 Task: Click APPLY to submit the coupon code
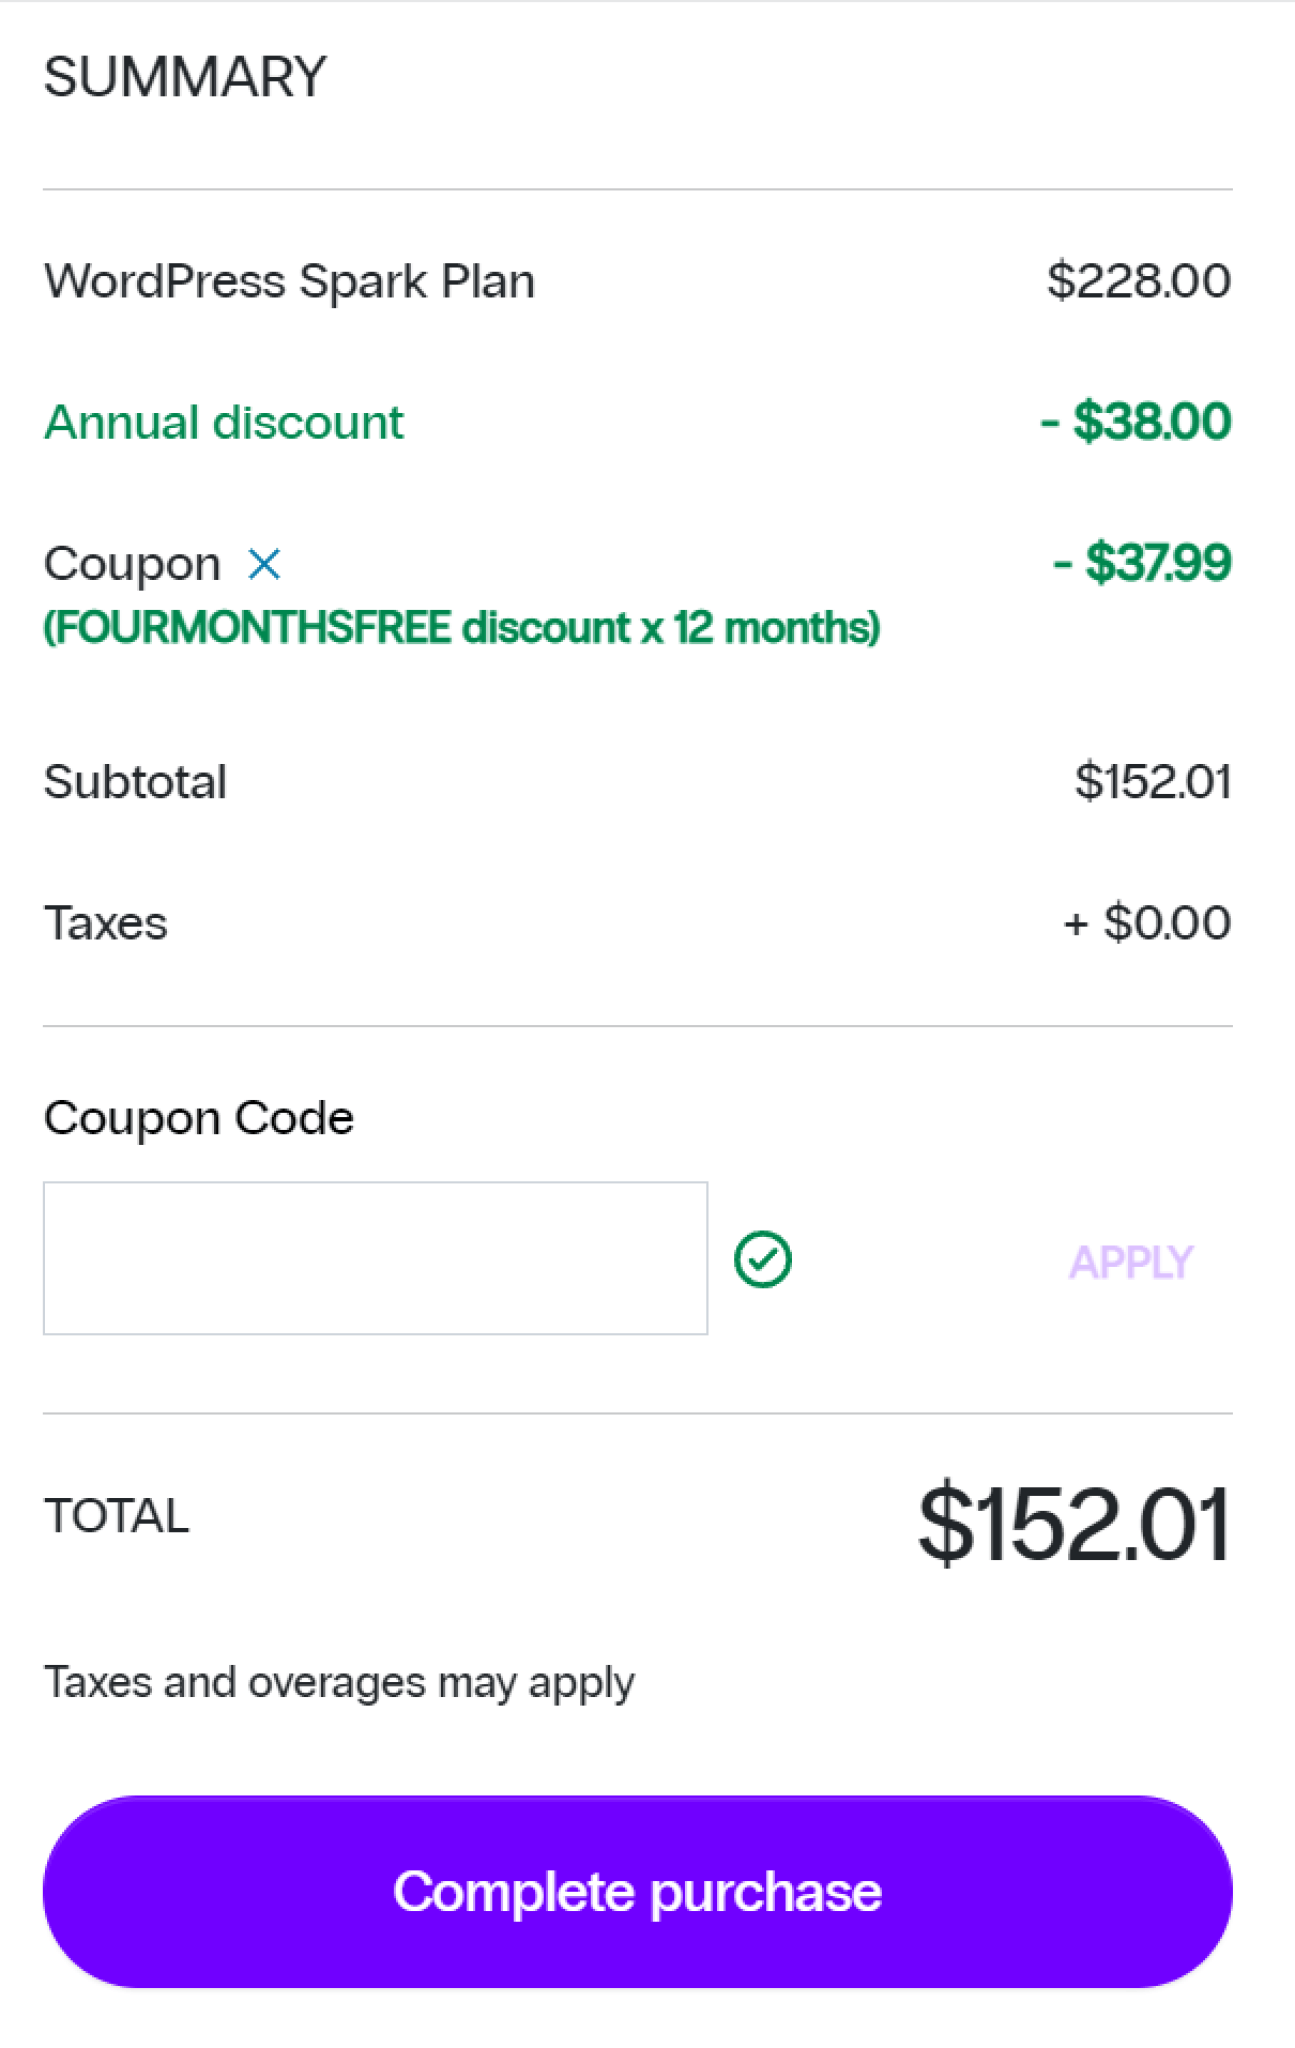point(1130,1262)
